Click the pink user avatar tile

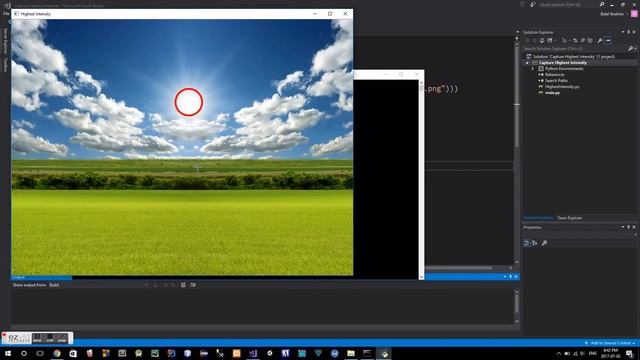pyautogui.click(x=634, y=14)
